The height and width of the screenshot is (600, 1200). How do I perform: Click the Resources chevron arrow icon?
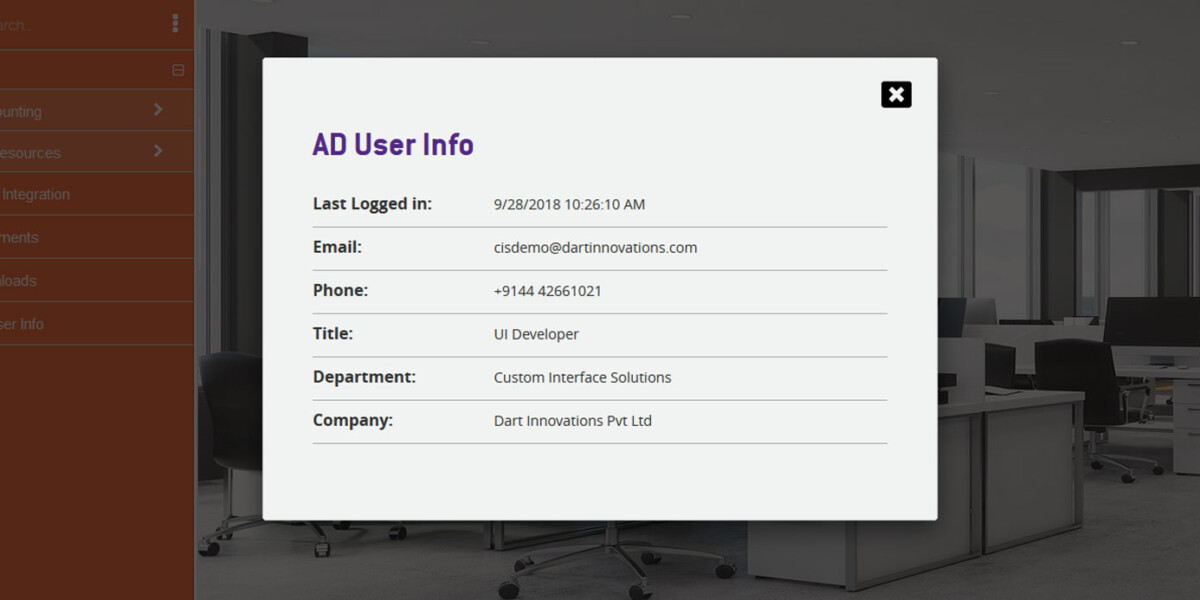(157, 151)
